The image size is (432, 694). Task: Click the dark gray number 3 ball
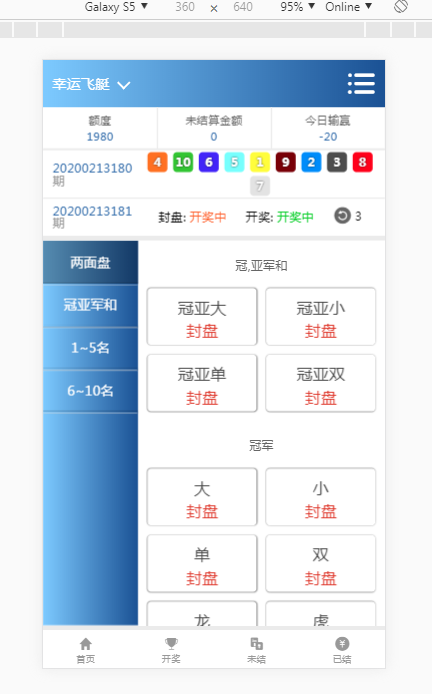[x=337, y=162]
